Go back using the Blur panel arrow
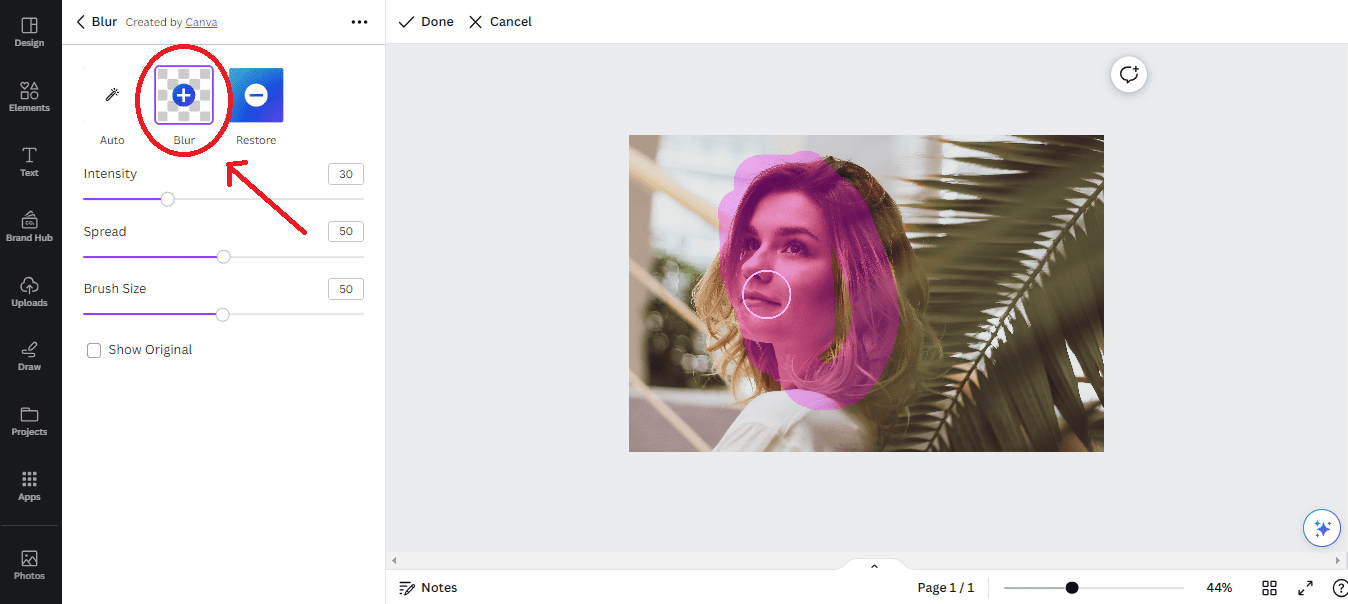 [80, 21]
